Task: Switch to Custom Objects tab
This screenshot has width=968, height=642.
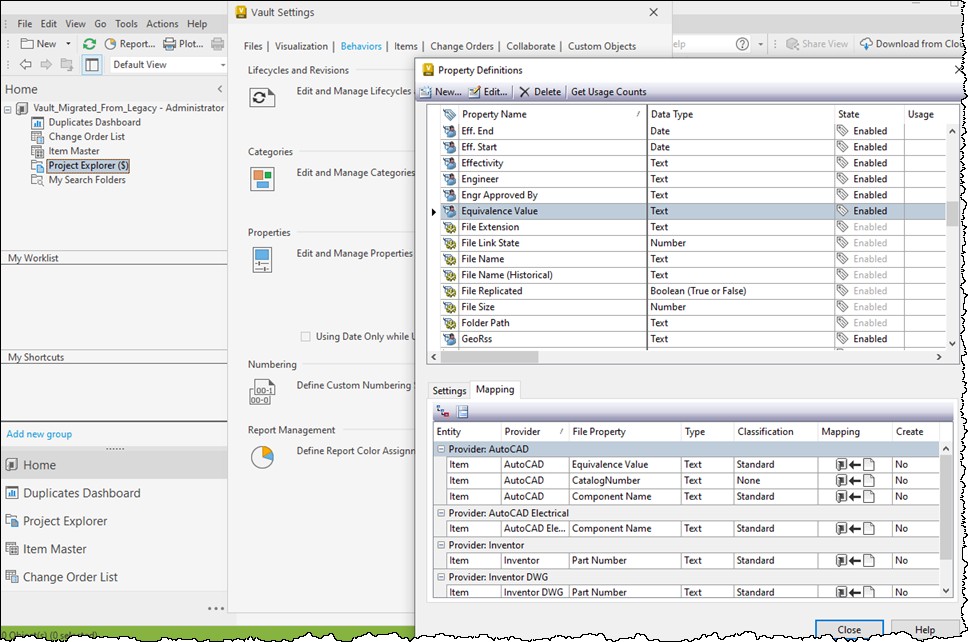Action: (x=602, y=46)
